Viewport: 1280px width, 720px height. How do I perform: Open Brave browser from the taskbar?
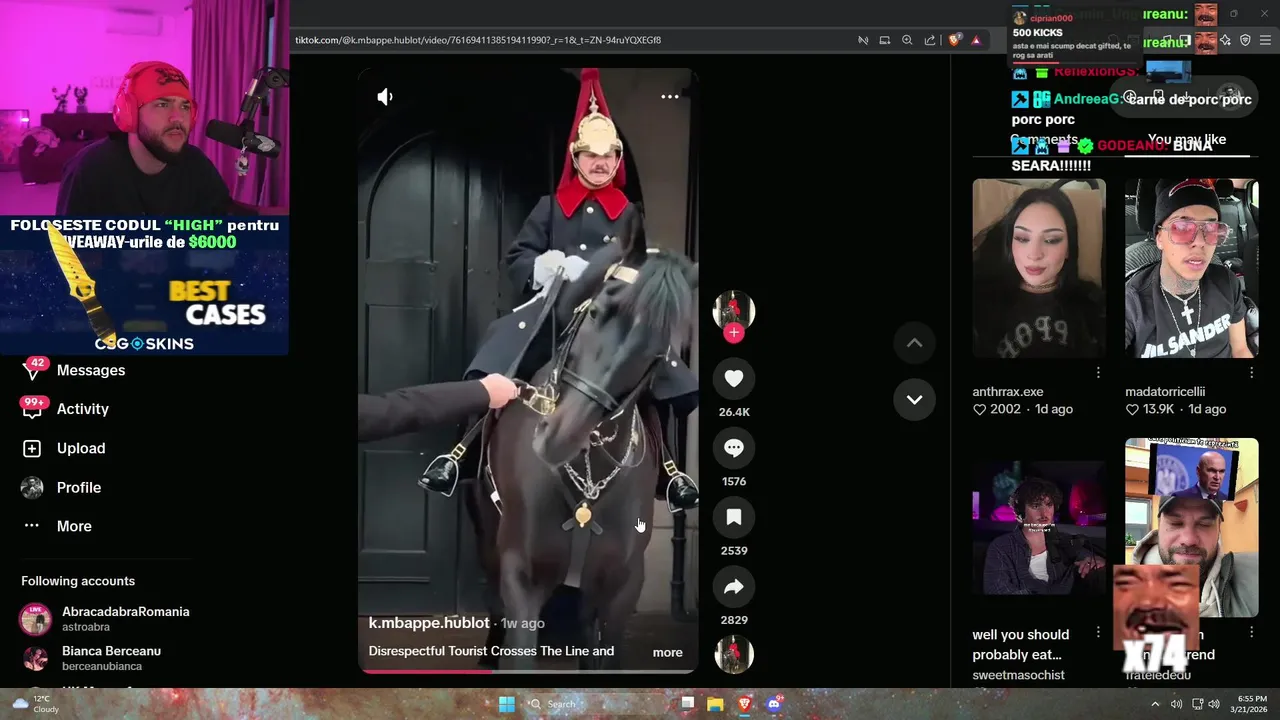coord(744,704)
